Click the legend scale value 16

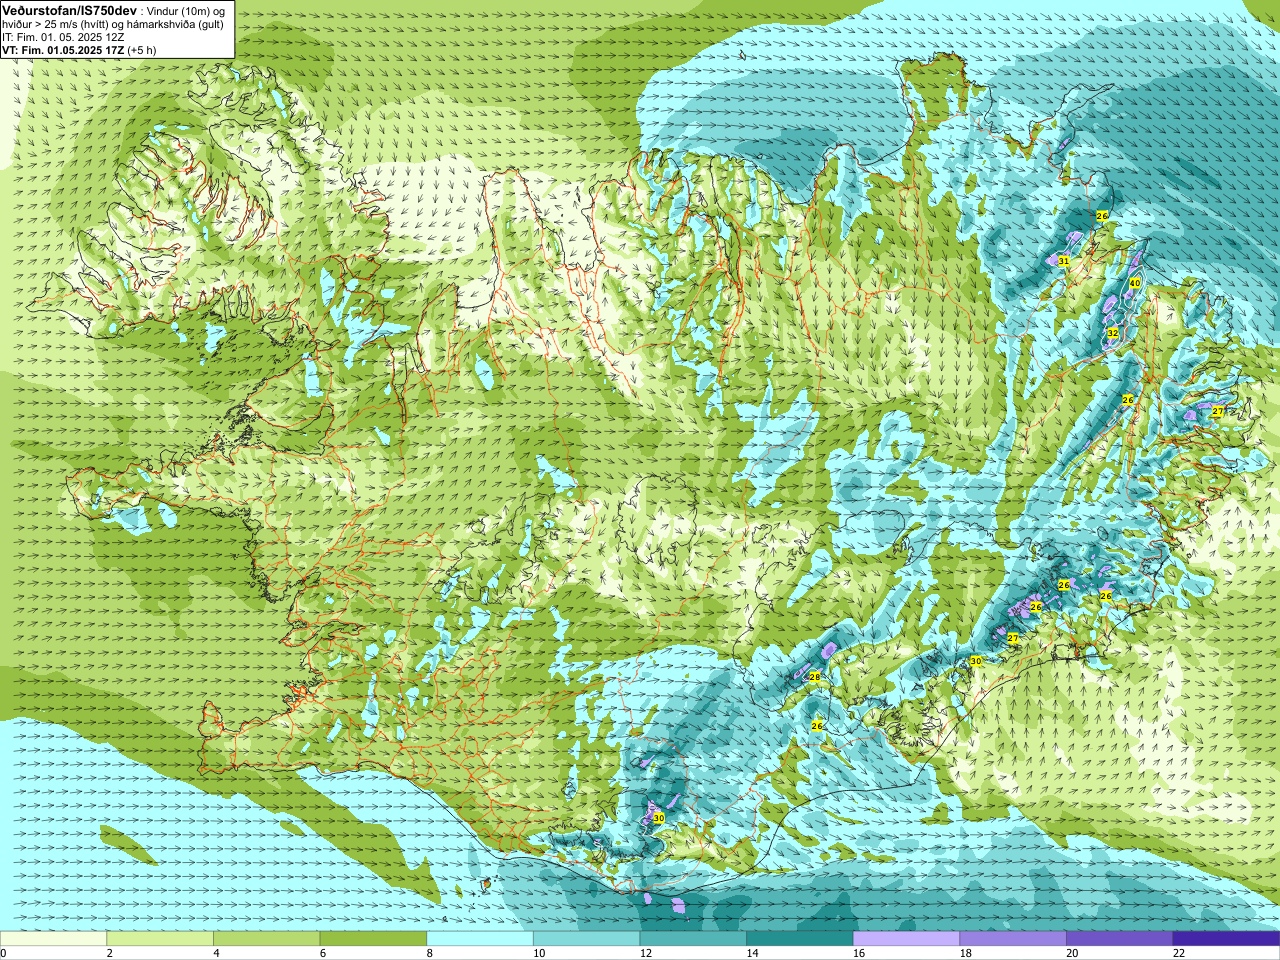(x=859, y=953)
